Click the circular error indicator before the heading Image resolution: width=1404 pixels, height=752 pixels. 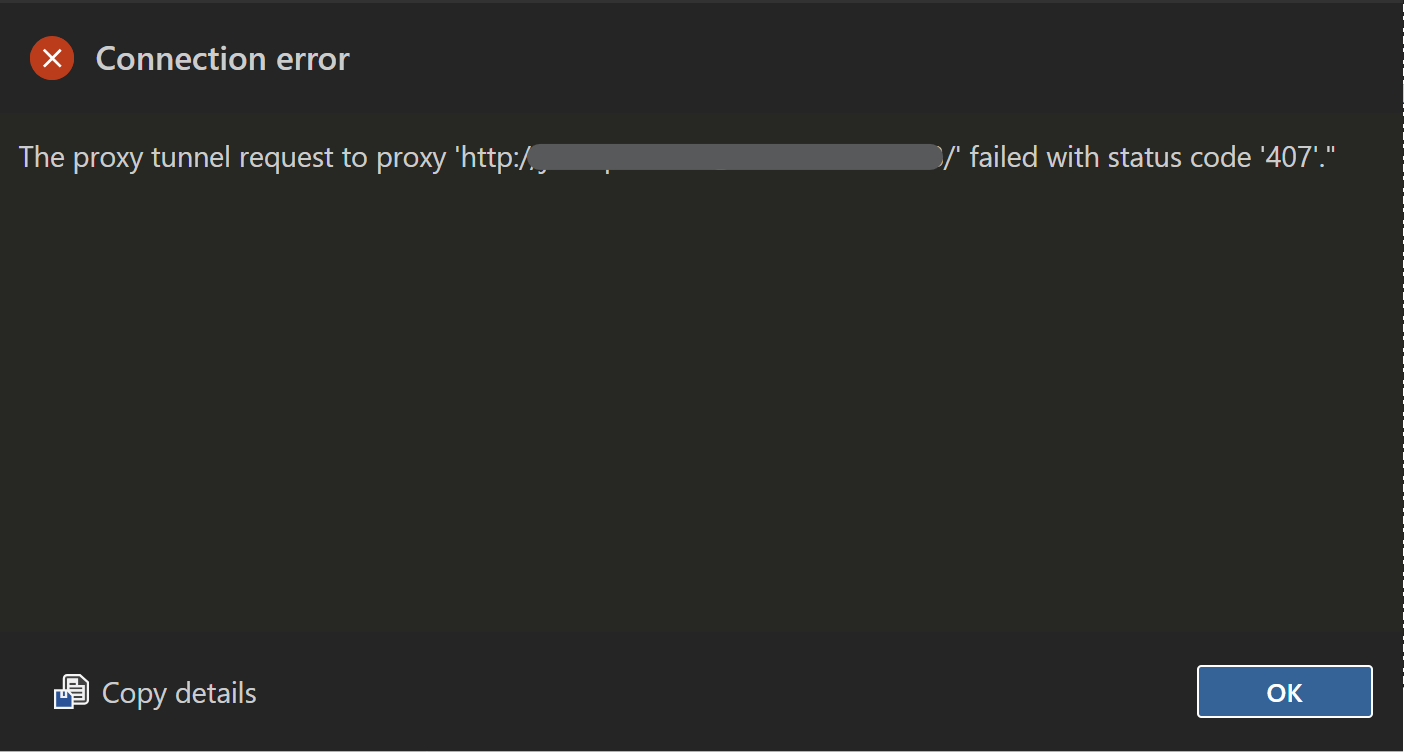click(51, 58)
